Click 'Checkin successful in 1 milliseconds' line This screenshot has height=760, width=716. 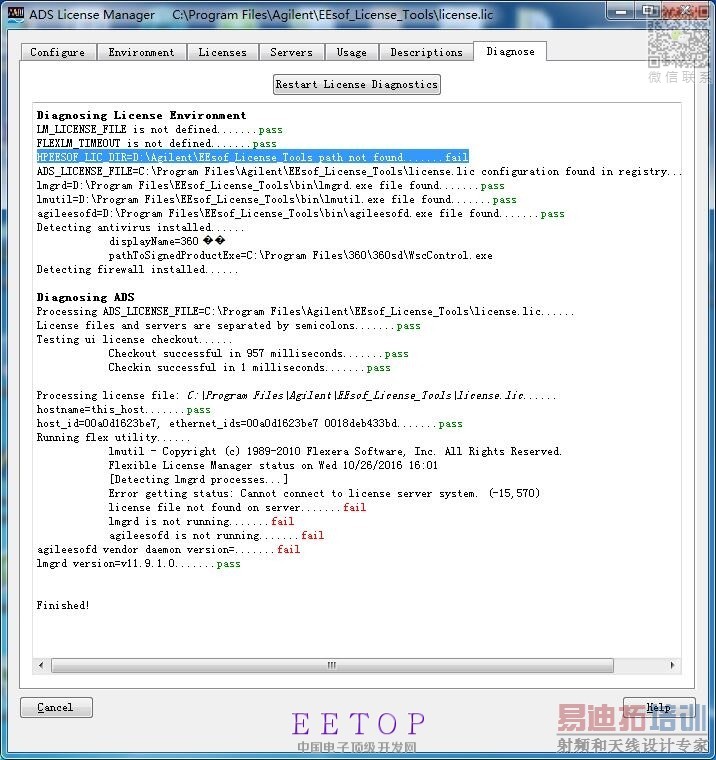249,368
